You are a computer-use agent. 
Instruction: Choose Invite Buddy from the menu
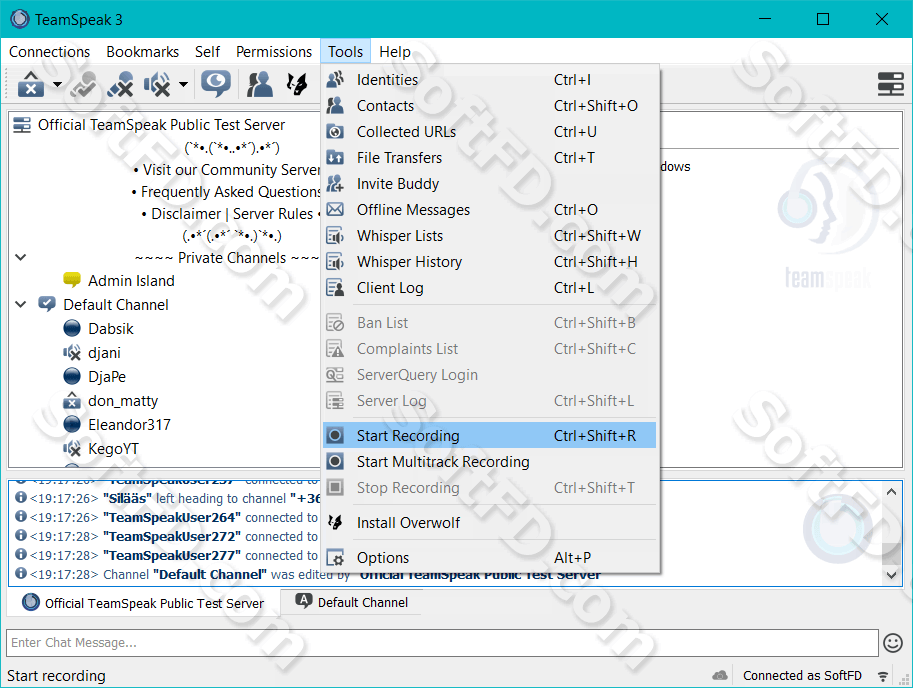pyautogui.click(x=490, y=184)
